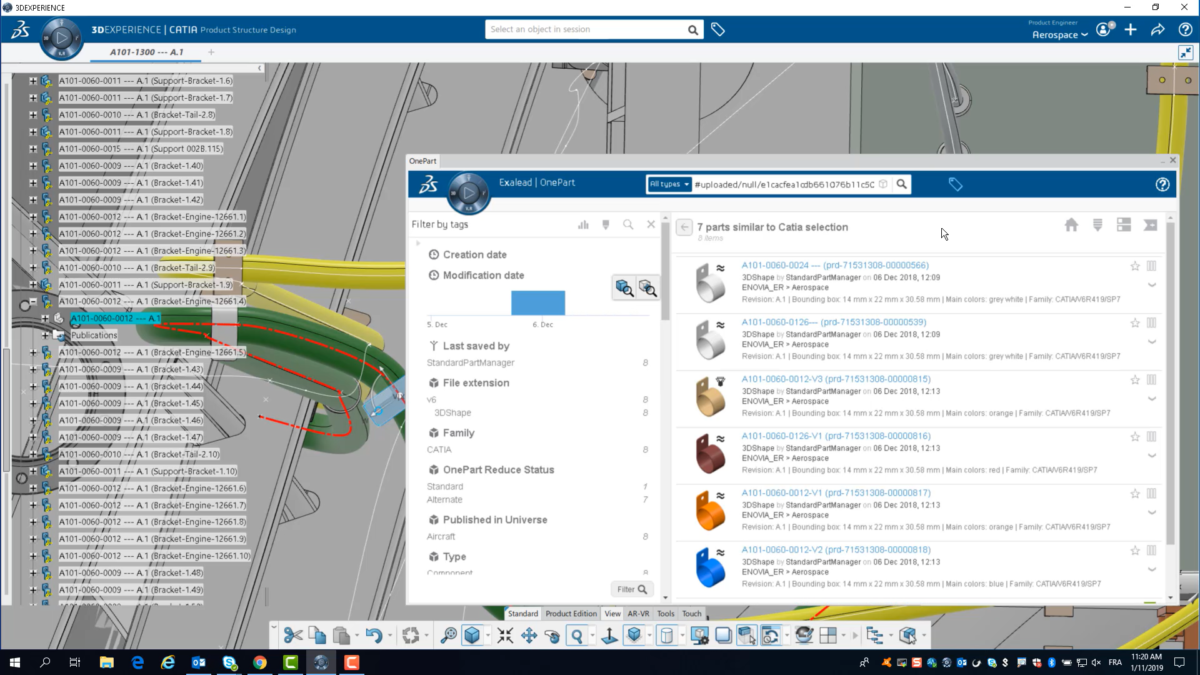The image size is (1200, 675).
Task: Collapse tree node Bracket-Engine-12661.4
Action: pyautogui.click(x=33, y=301)
